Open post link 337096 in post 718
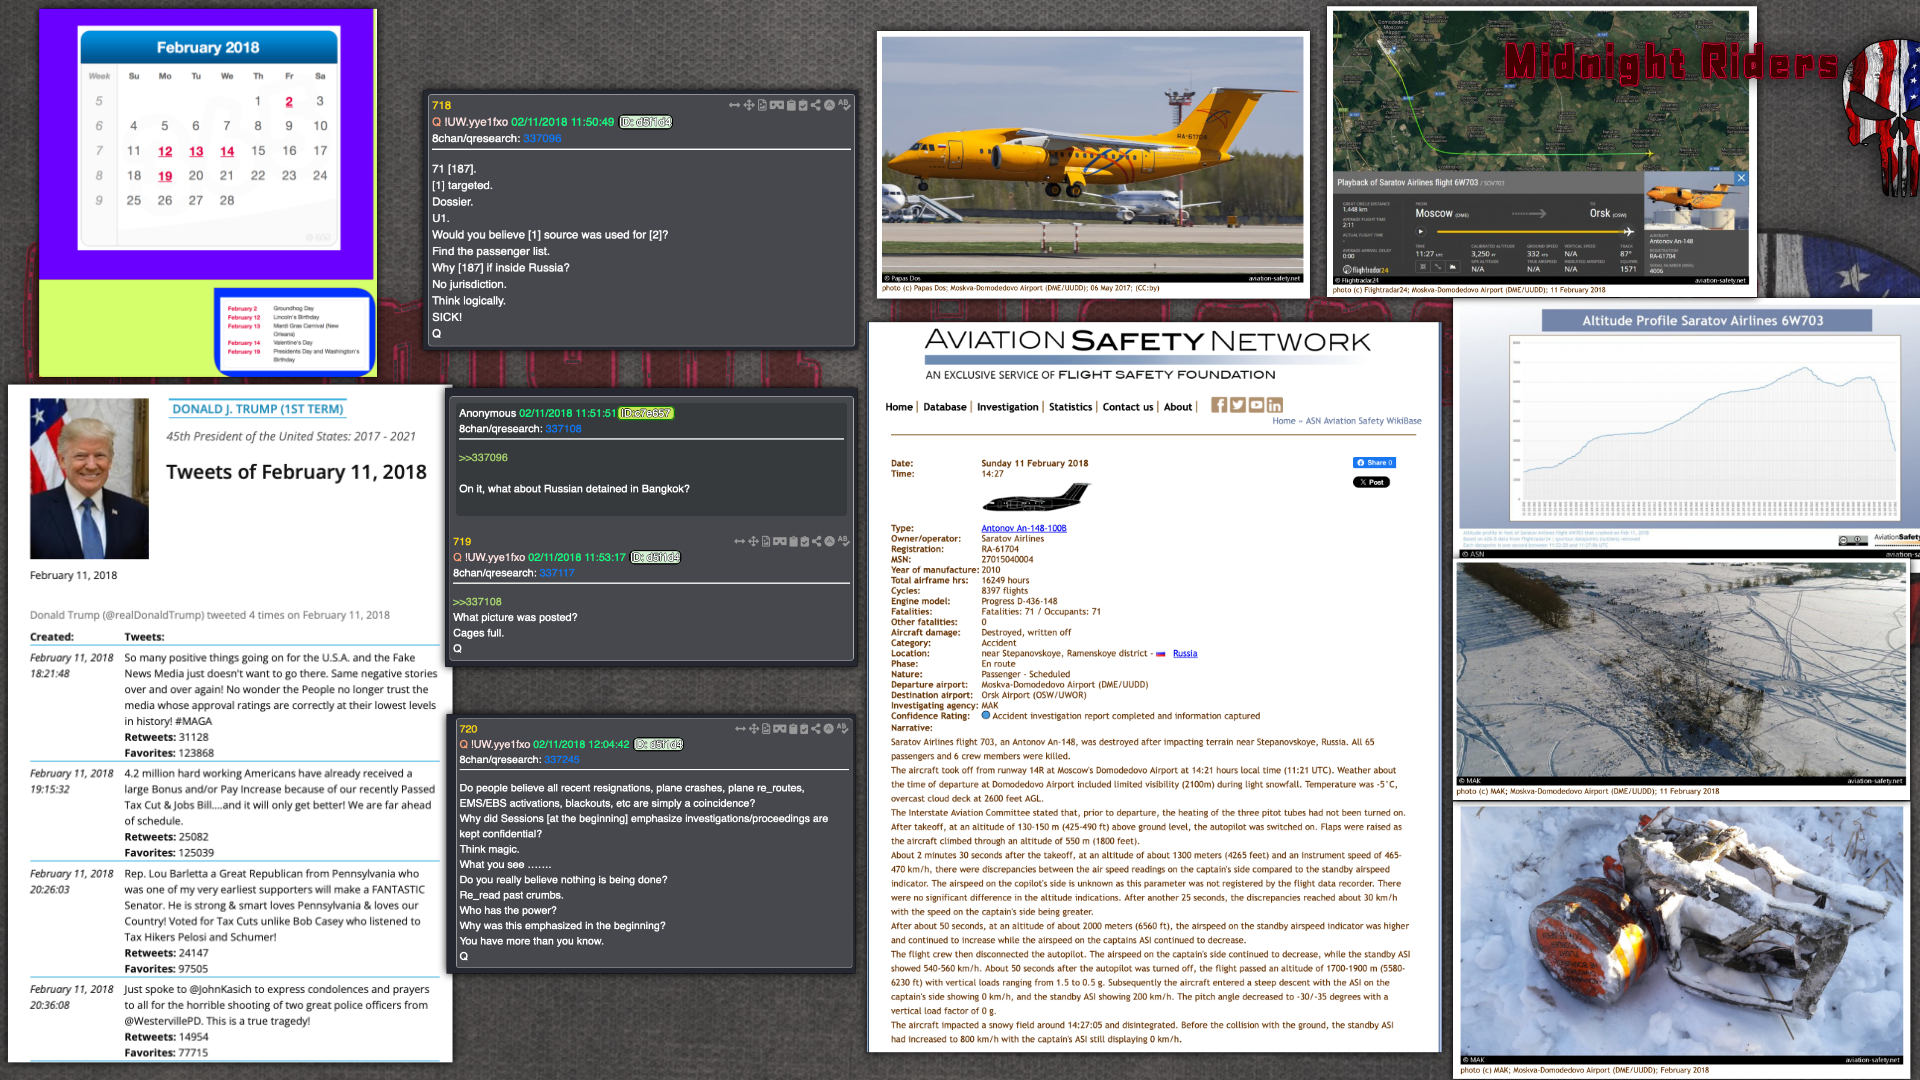This screenshot has height=1080, width=1920. 542,138
